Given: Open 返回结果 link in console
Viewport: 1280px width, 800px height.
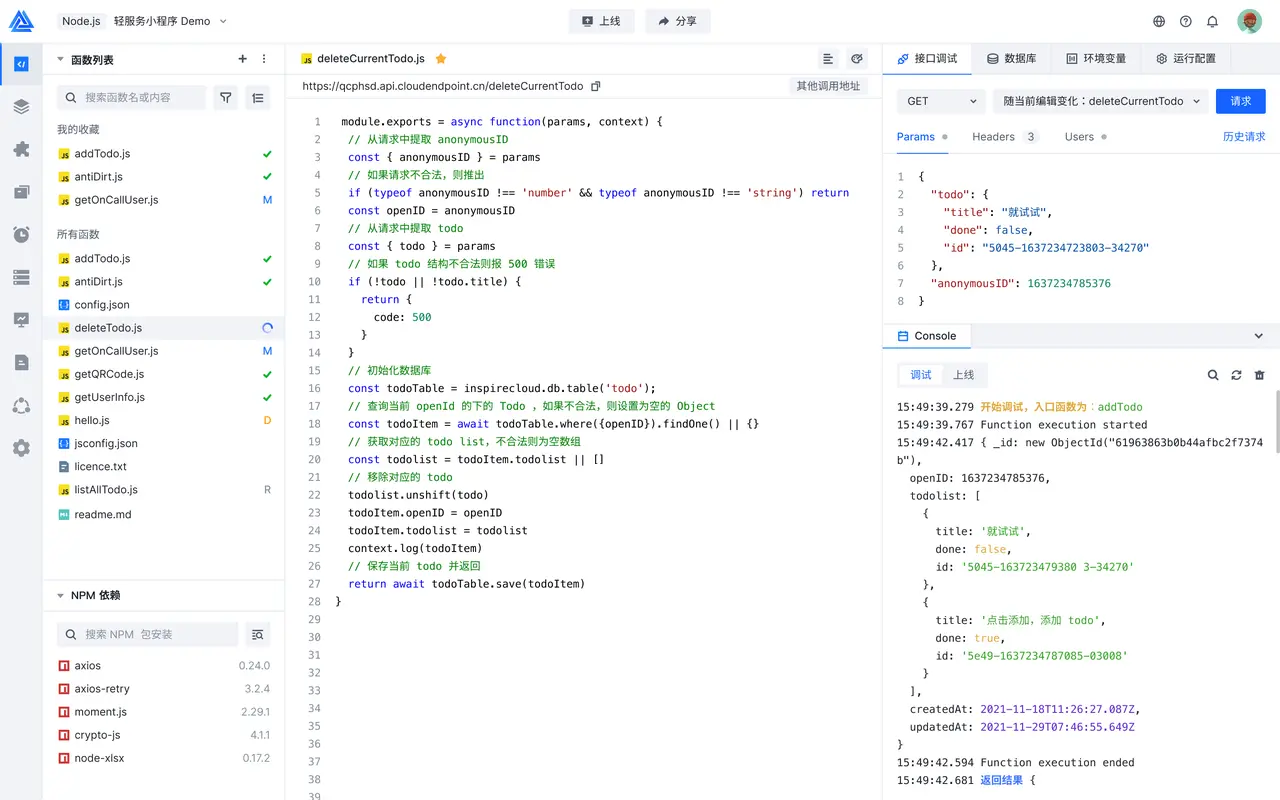Looking at the screenshot, I should coord(1001,780).
